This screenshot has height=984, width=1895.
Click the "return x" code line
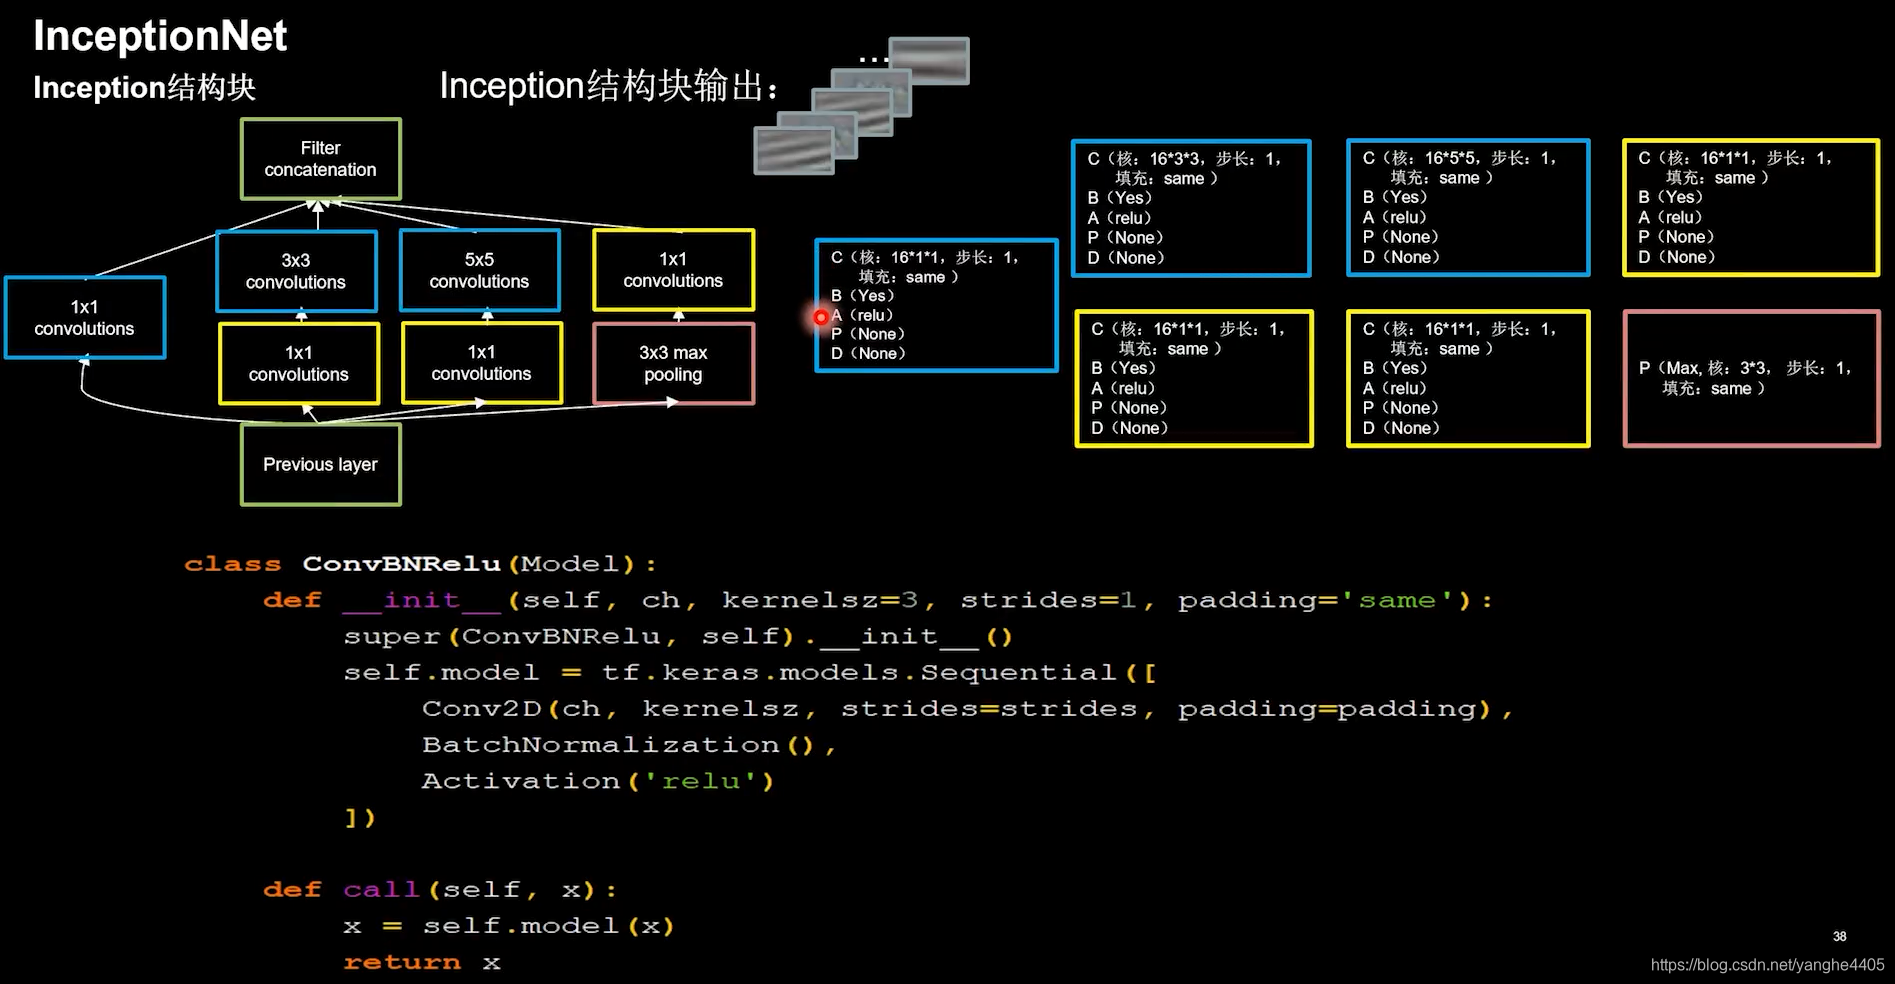[422, 962]
